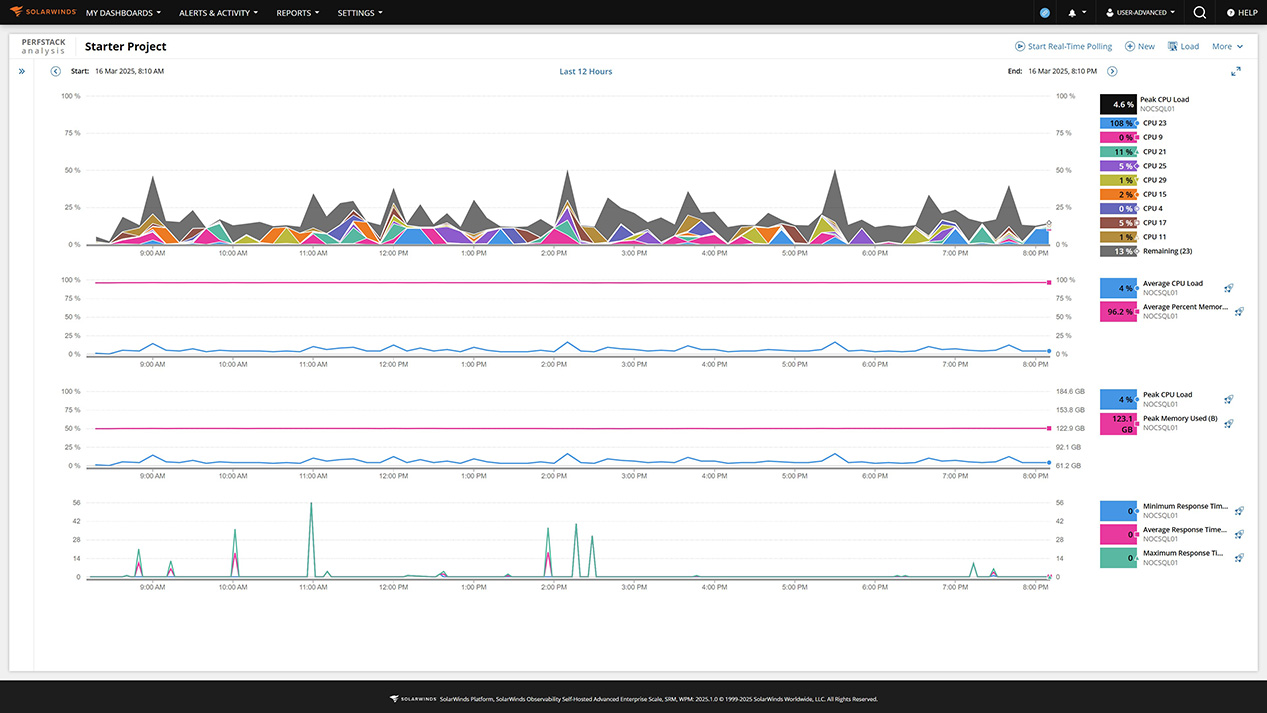This screenshot has width=1267, height=713.
Task: Open the USER-ADVANCED account dropdown
Action: pyautogui.click(x=1140, y=12)
